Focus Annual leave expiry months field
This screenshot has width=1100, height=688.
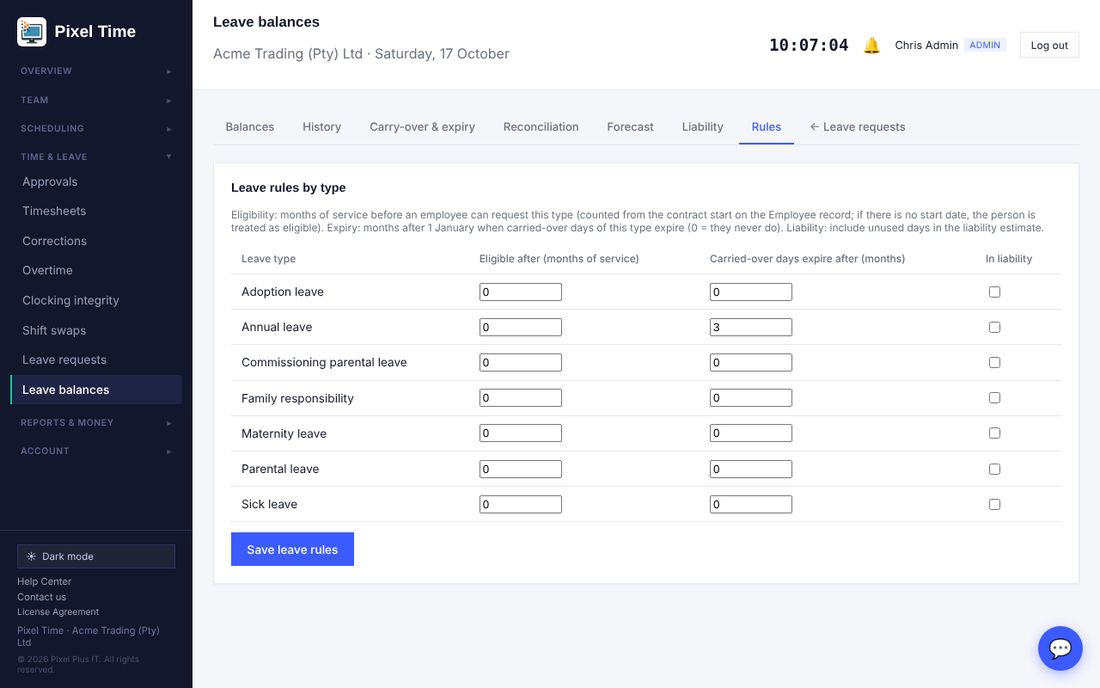(x=751, y=327)
